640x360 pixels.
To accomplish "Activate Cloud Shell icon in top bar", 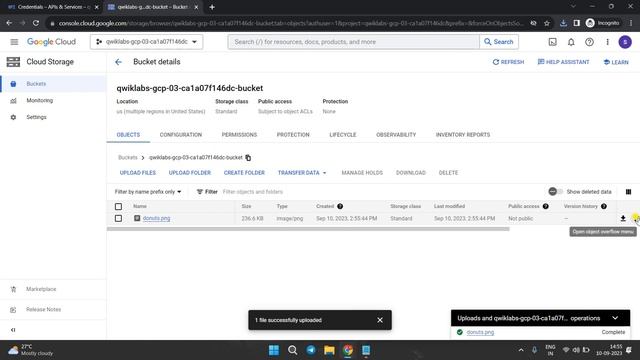I will 552,42.
